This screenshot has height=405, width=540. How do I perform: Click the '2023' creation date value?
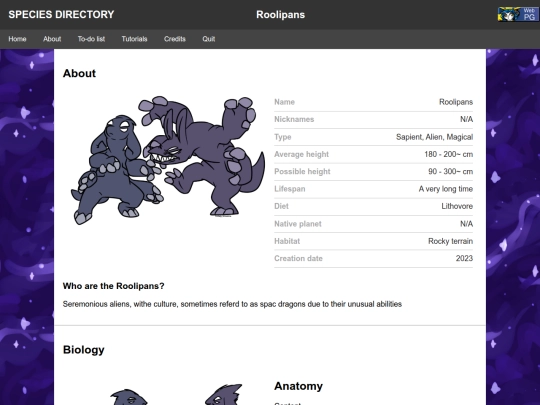coord(464,258)
